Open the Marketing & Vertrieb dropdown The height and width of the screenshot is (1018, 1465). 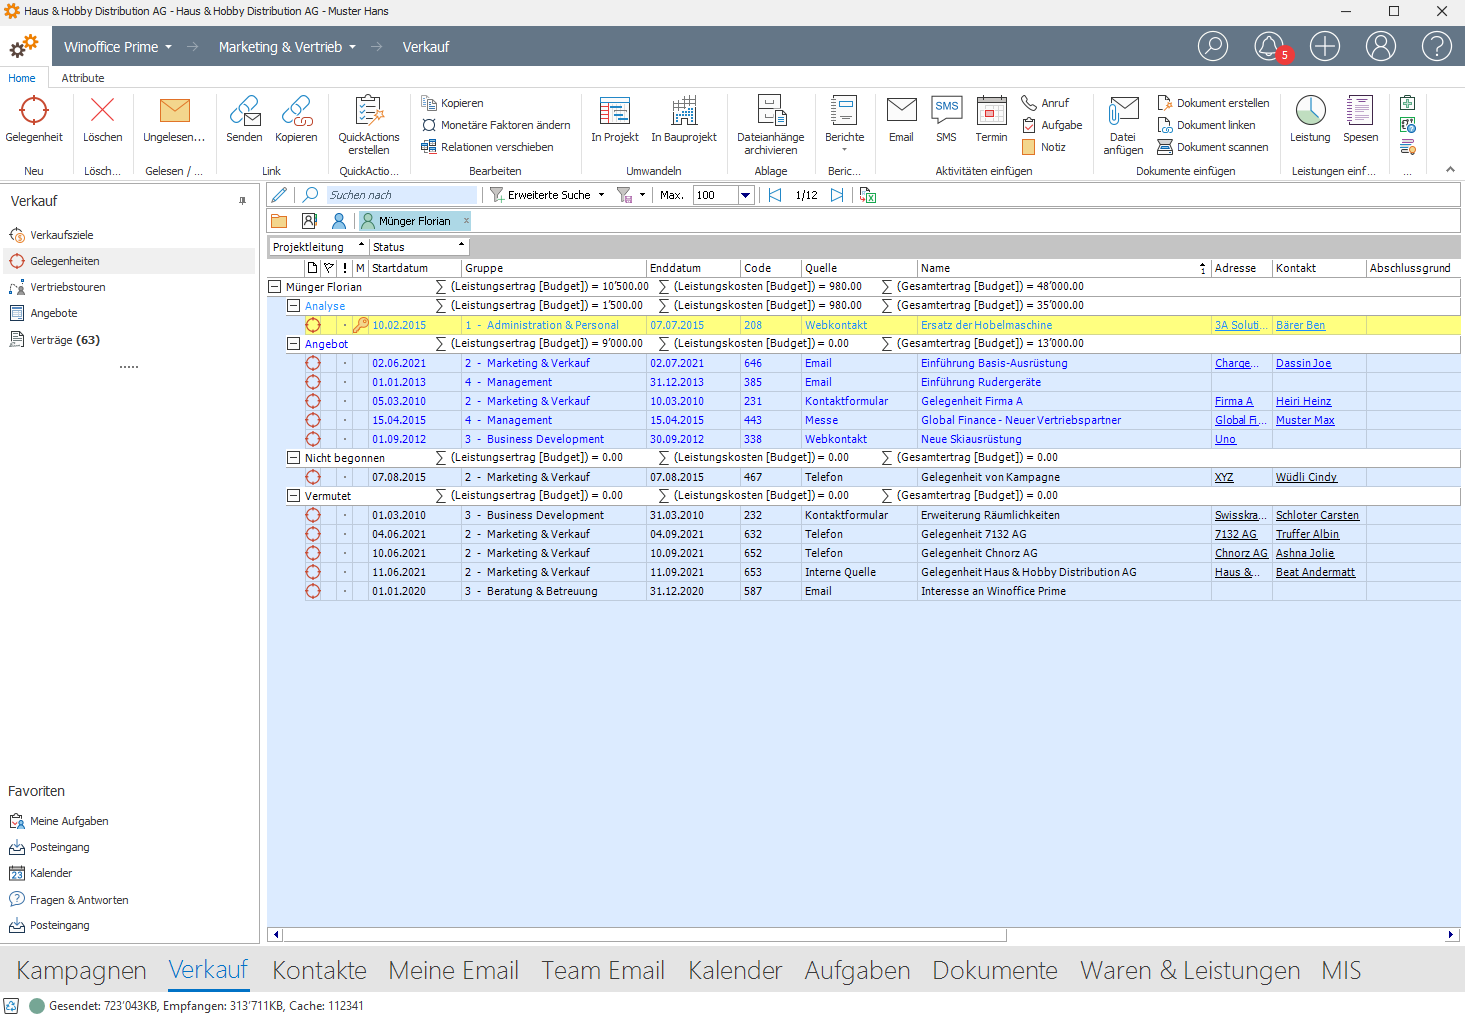tap(287, 47)
